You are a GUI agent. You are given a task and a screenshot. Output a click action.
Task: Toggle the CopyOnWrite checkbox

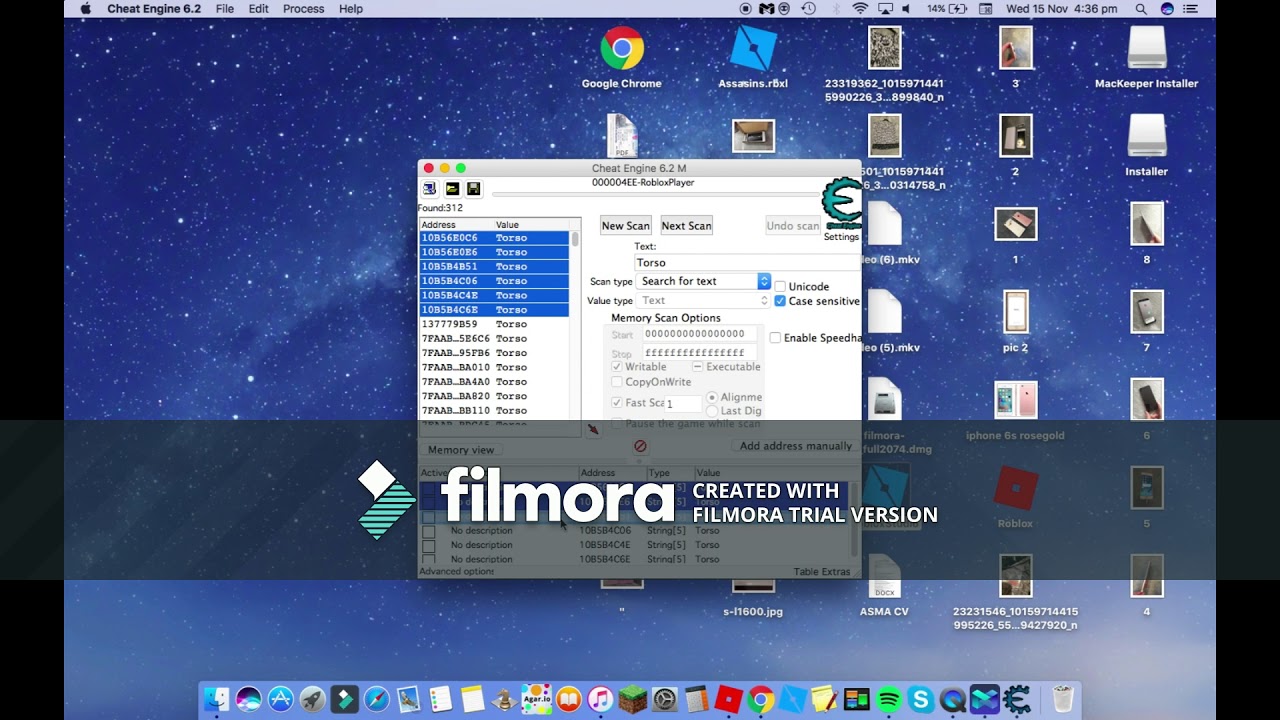tap(617, 382)
